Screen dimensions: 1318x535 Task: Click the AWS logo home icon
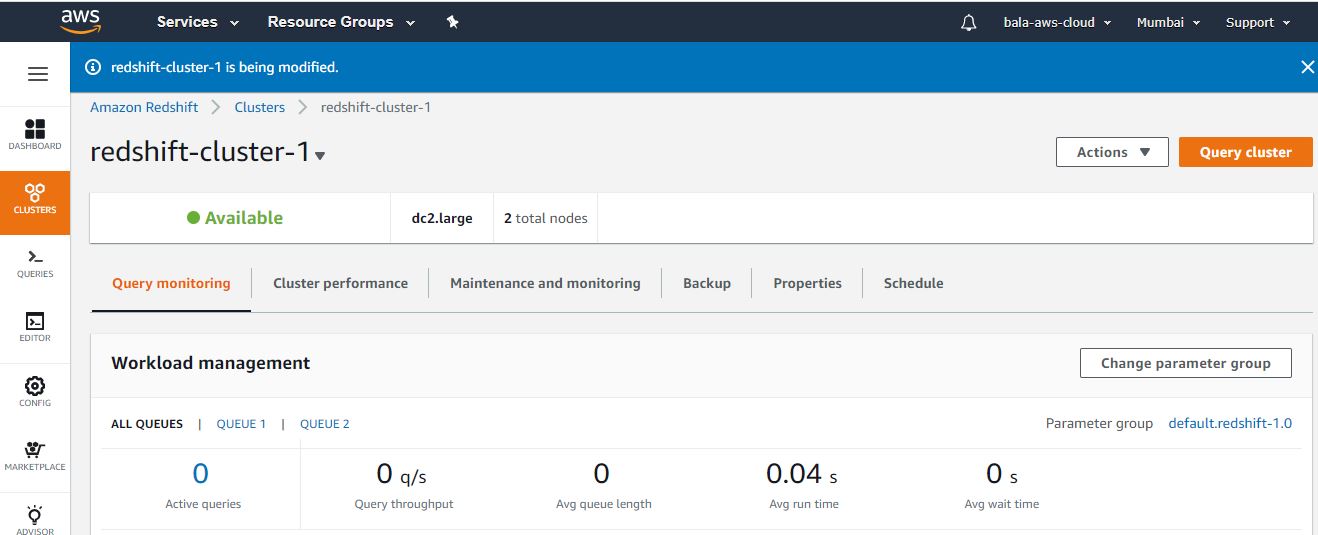click(80, 20)
